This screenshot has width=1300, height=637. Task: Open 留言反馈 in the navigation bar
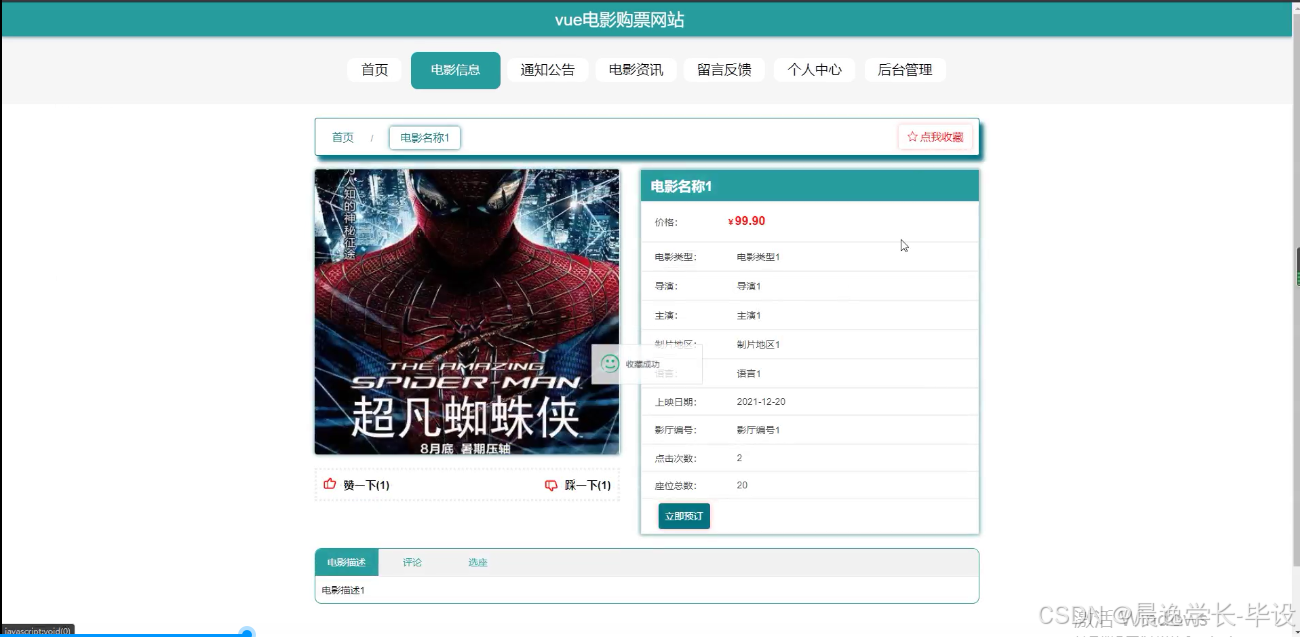click(724, 70)
